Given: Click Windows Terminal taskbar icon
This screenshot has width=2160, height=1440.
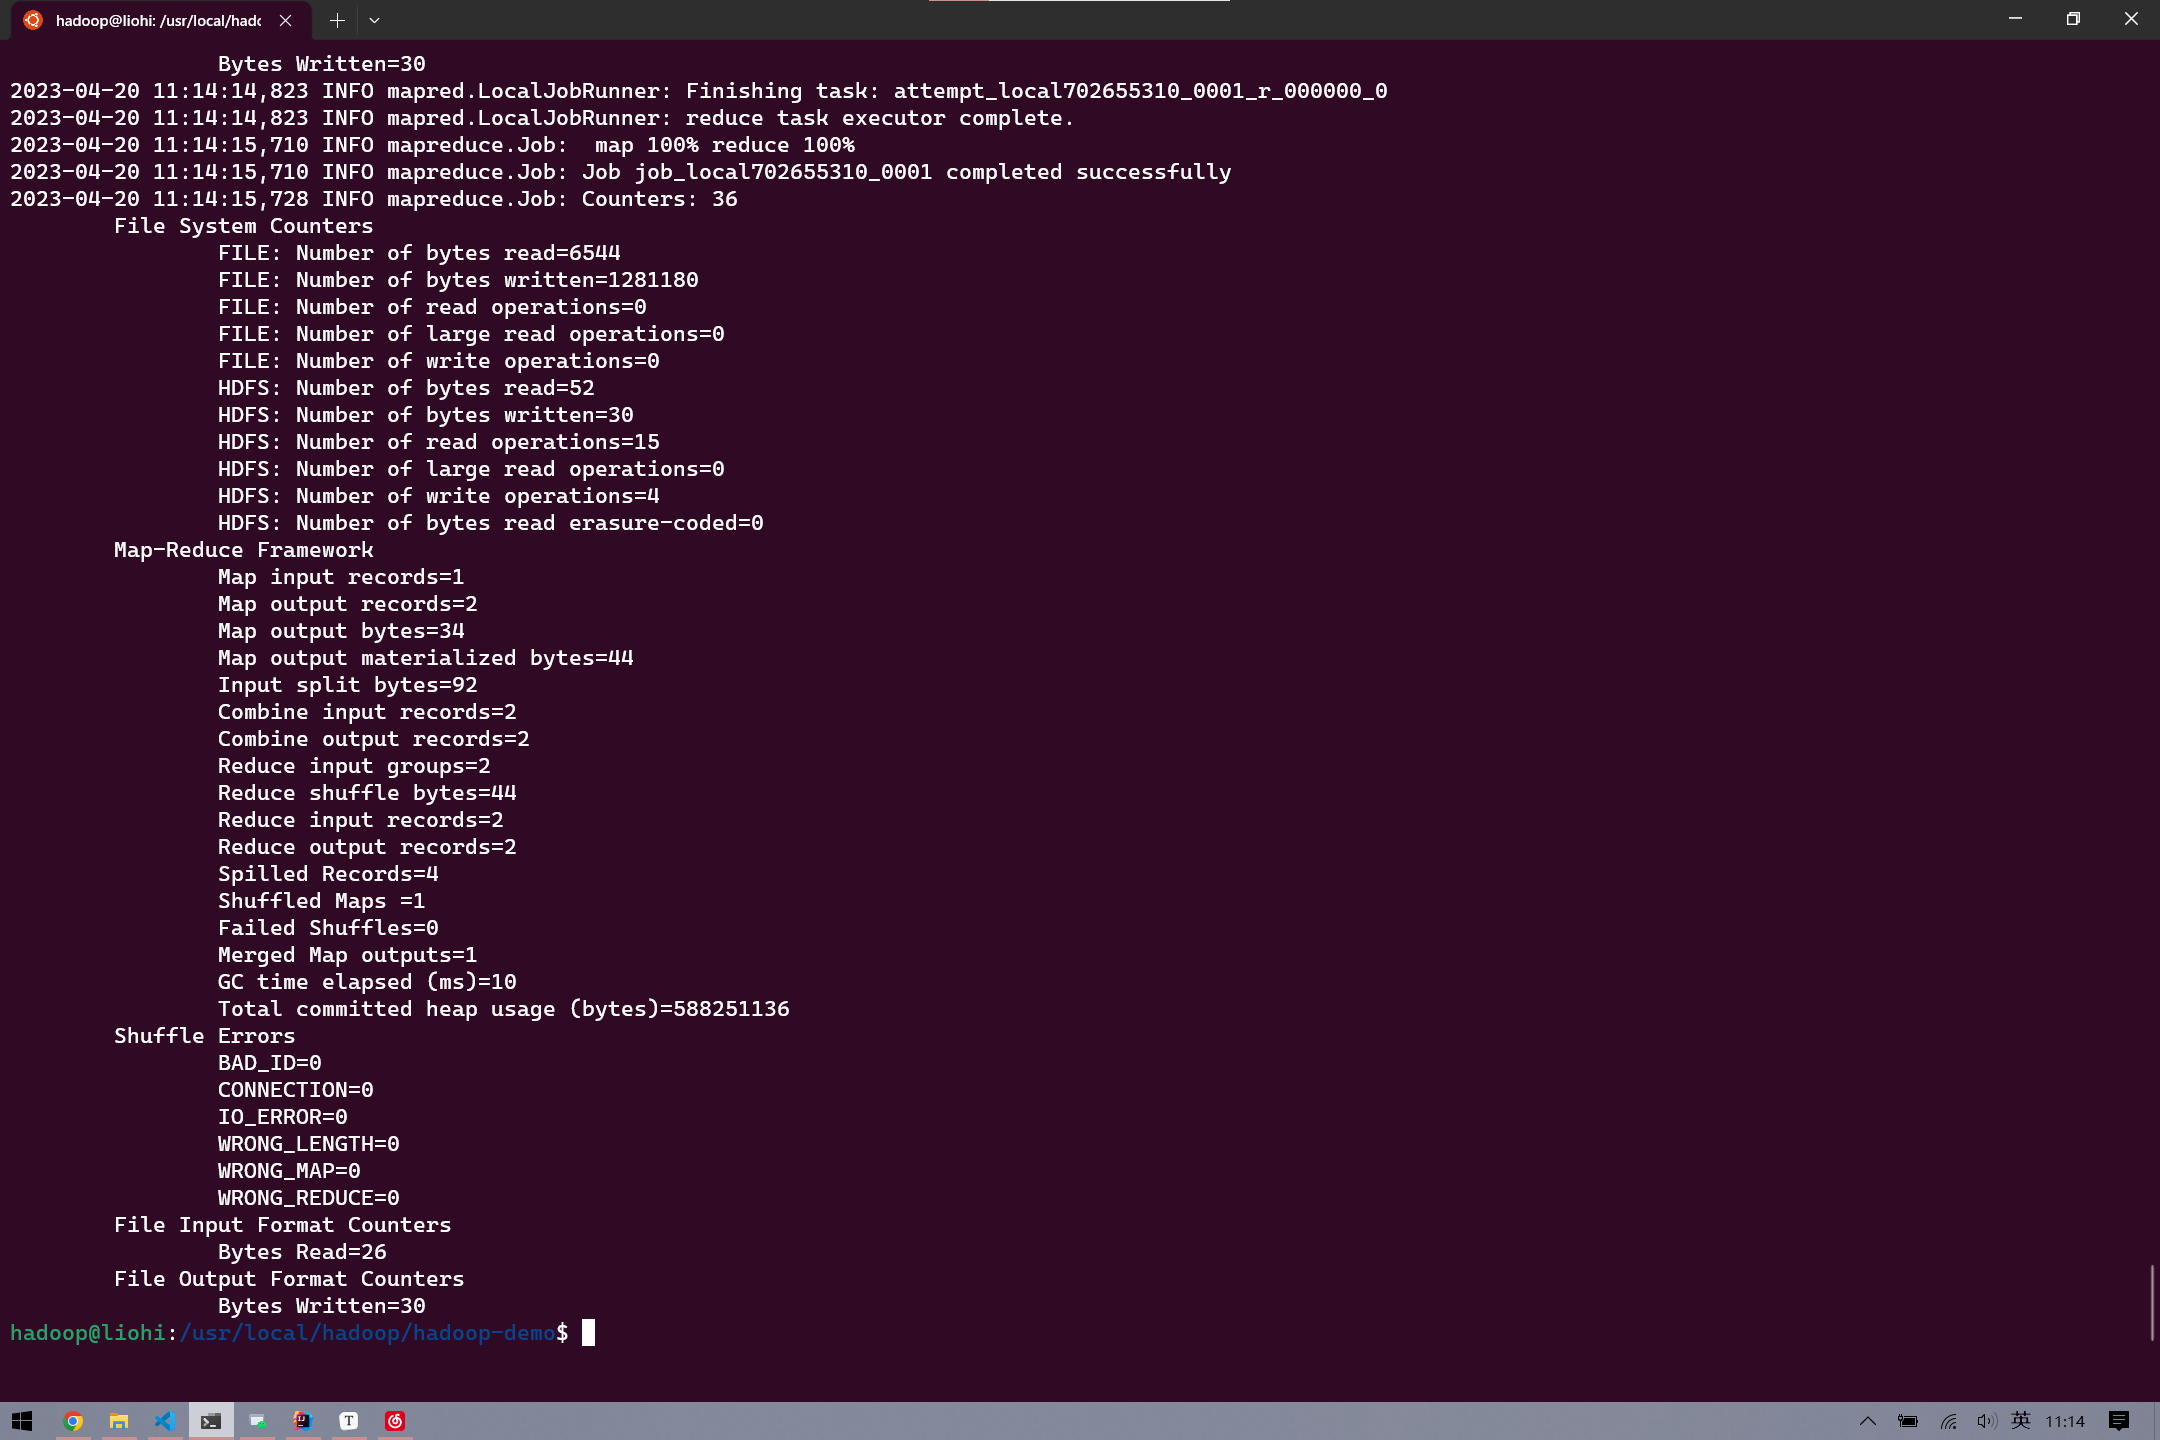Looking at the screenshot, I should (x=211, y=1421).
